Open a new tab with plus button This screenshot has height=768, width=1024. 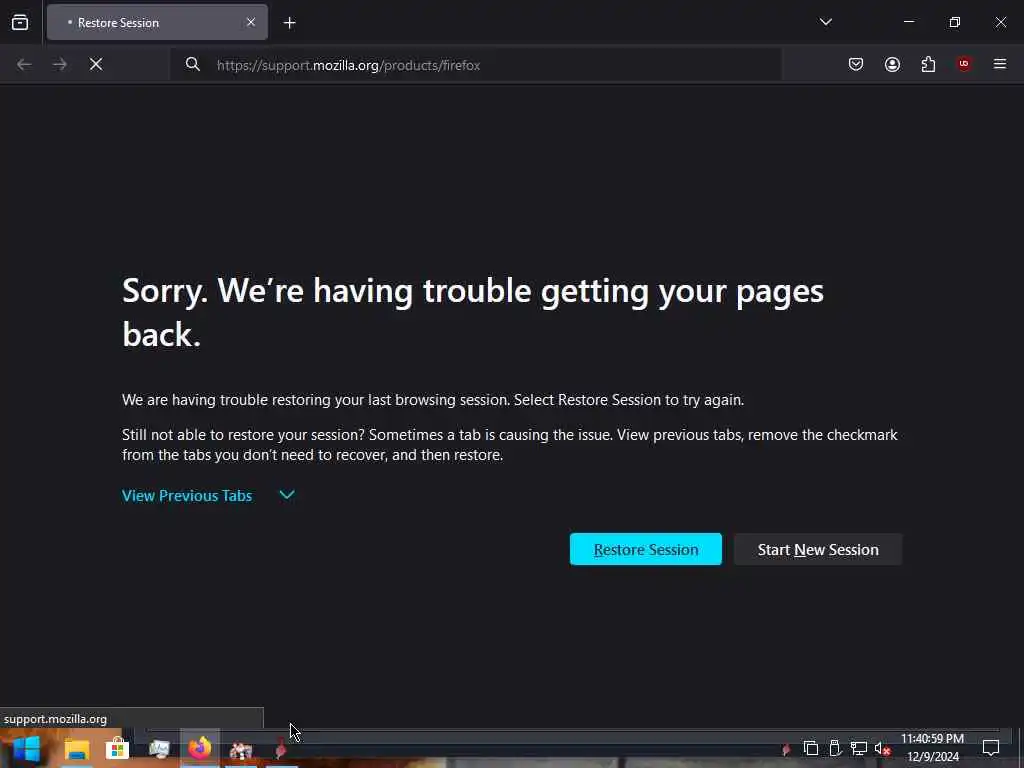289,23
